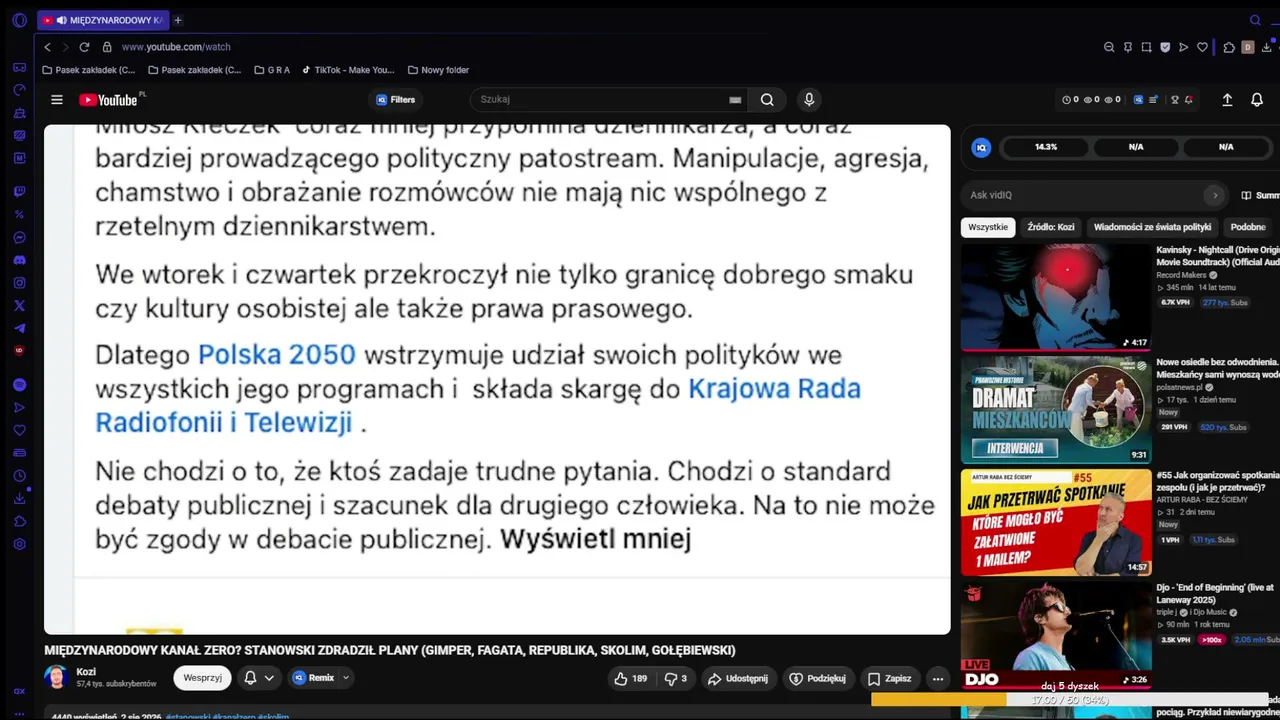Viewport: 1280px width, 720px height.
Task: Open the ad blocker shield icon
Action: (1165, 47)
